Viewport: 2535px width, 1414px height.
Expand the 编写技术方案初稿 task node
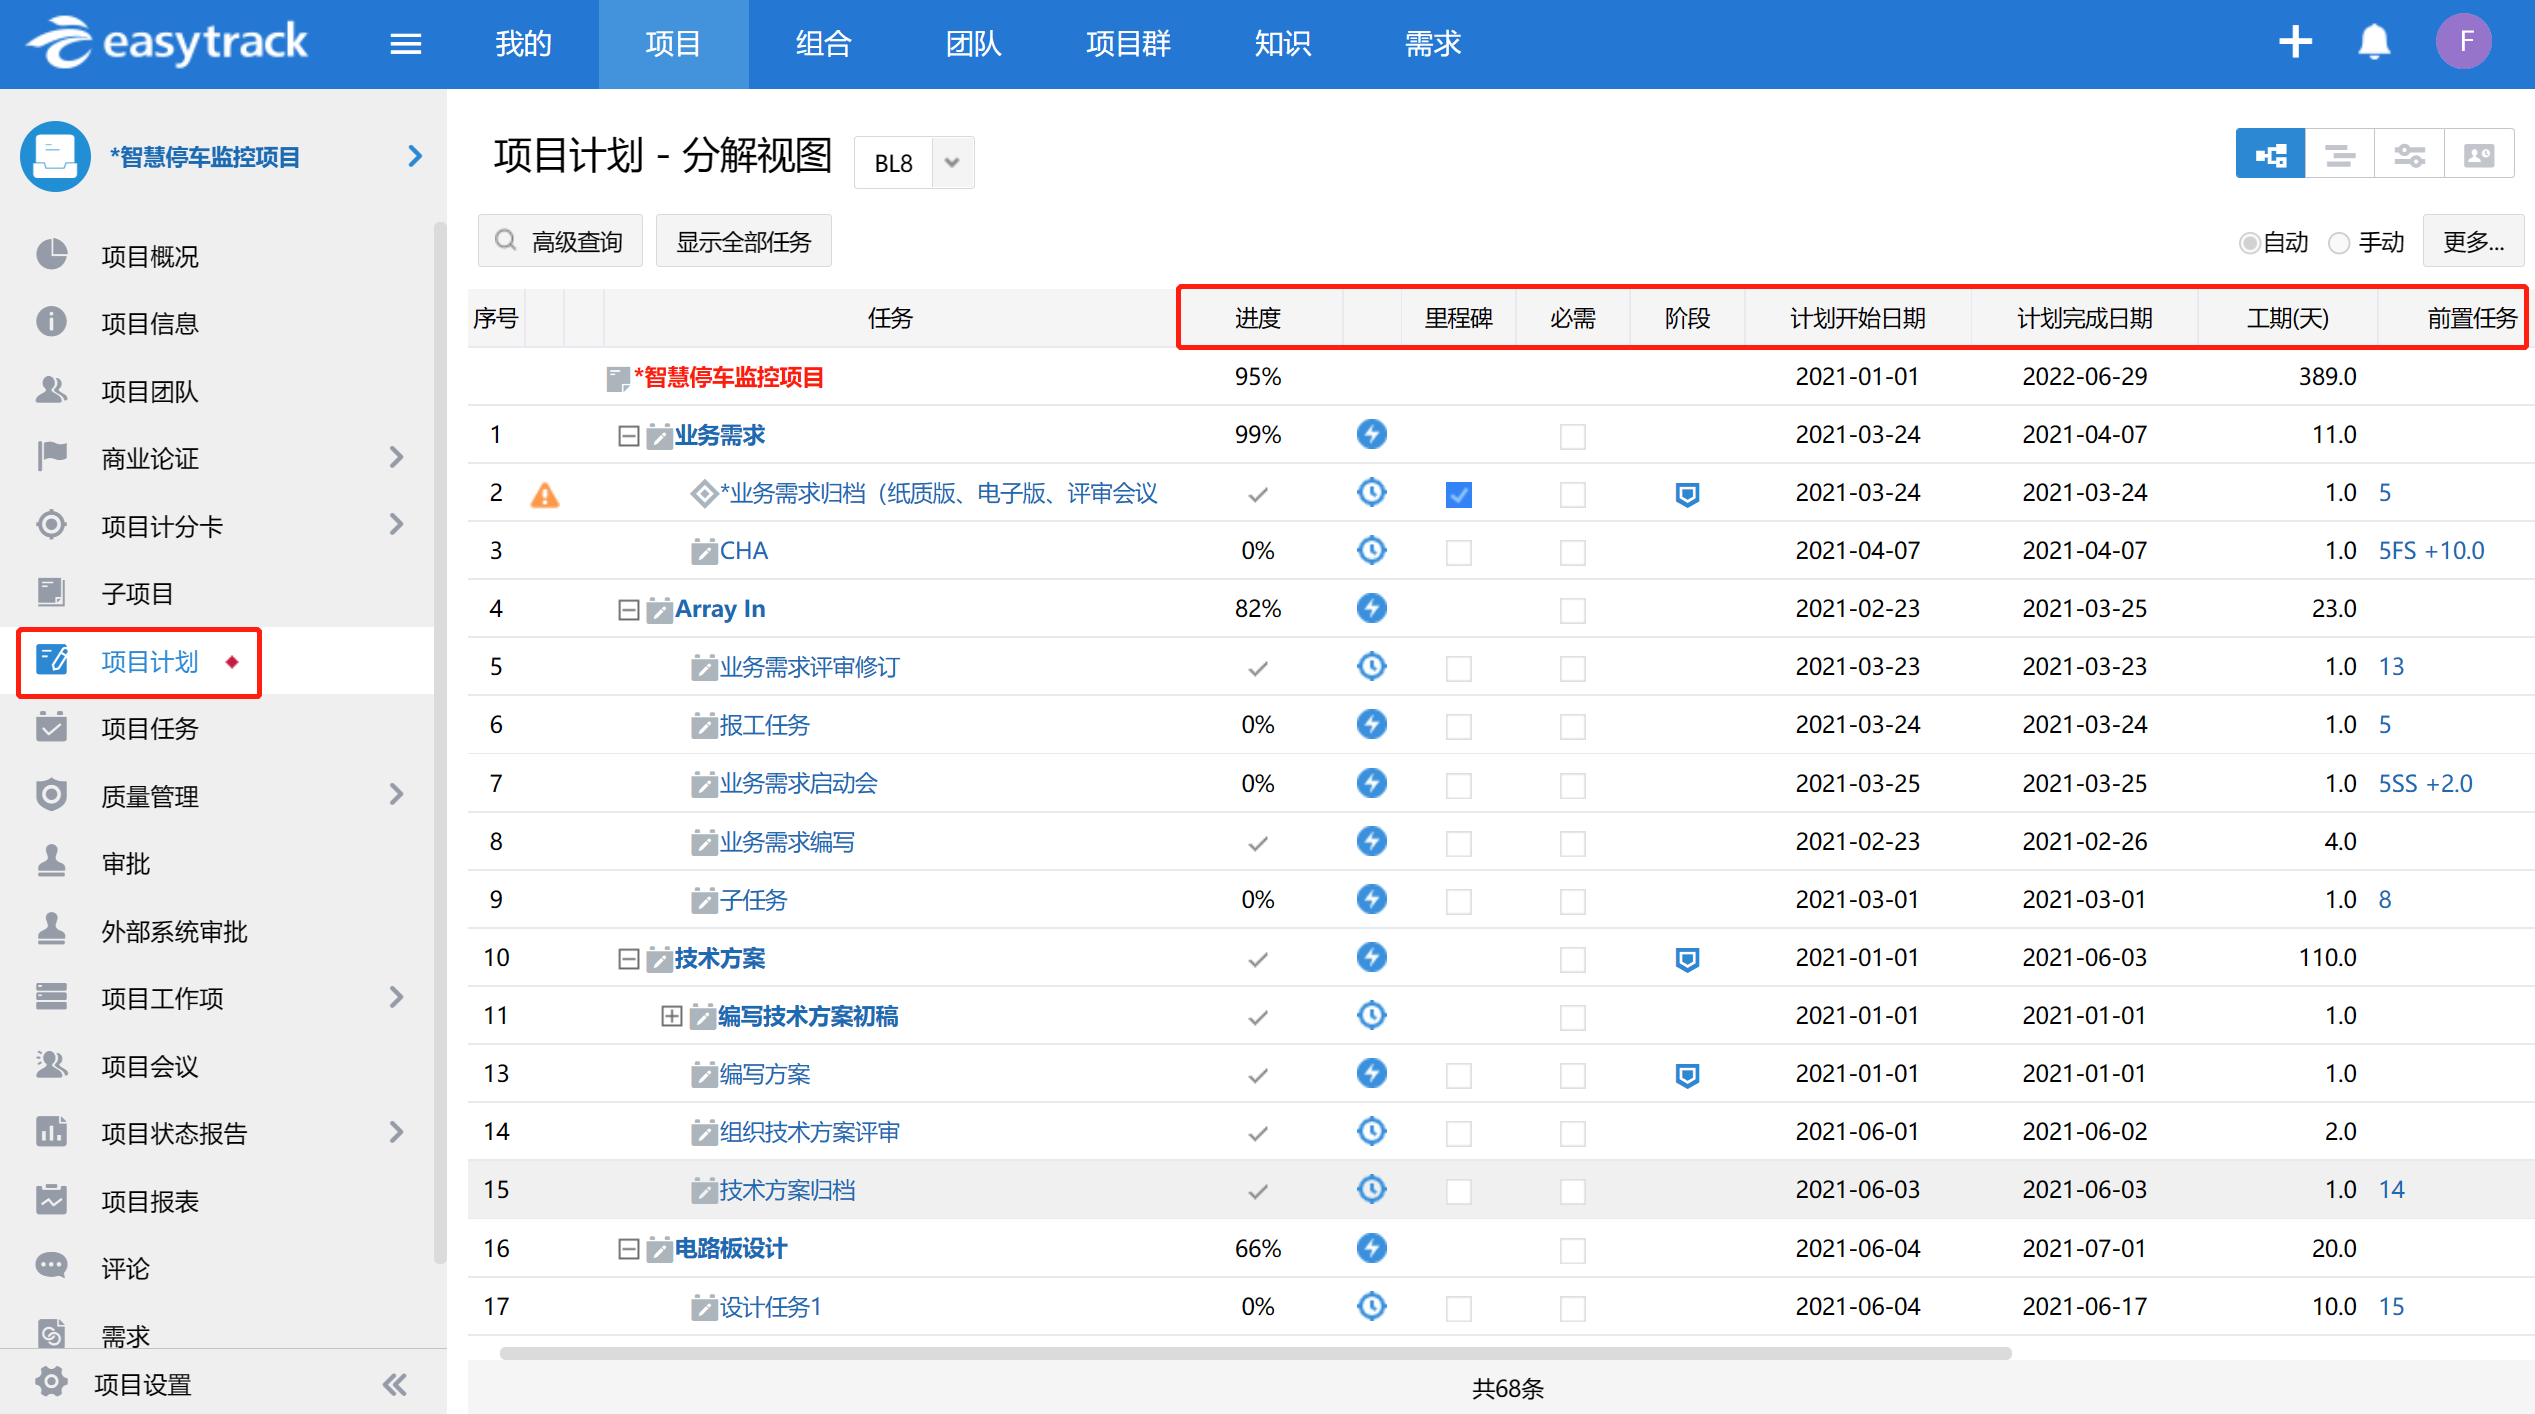672,1017
